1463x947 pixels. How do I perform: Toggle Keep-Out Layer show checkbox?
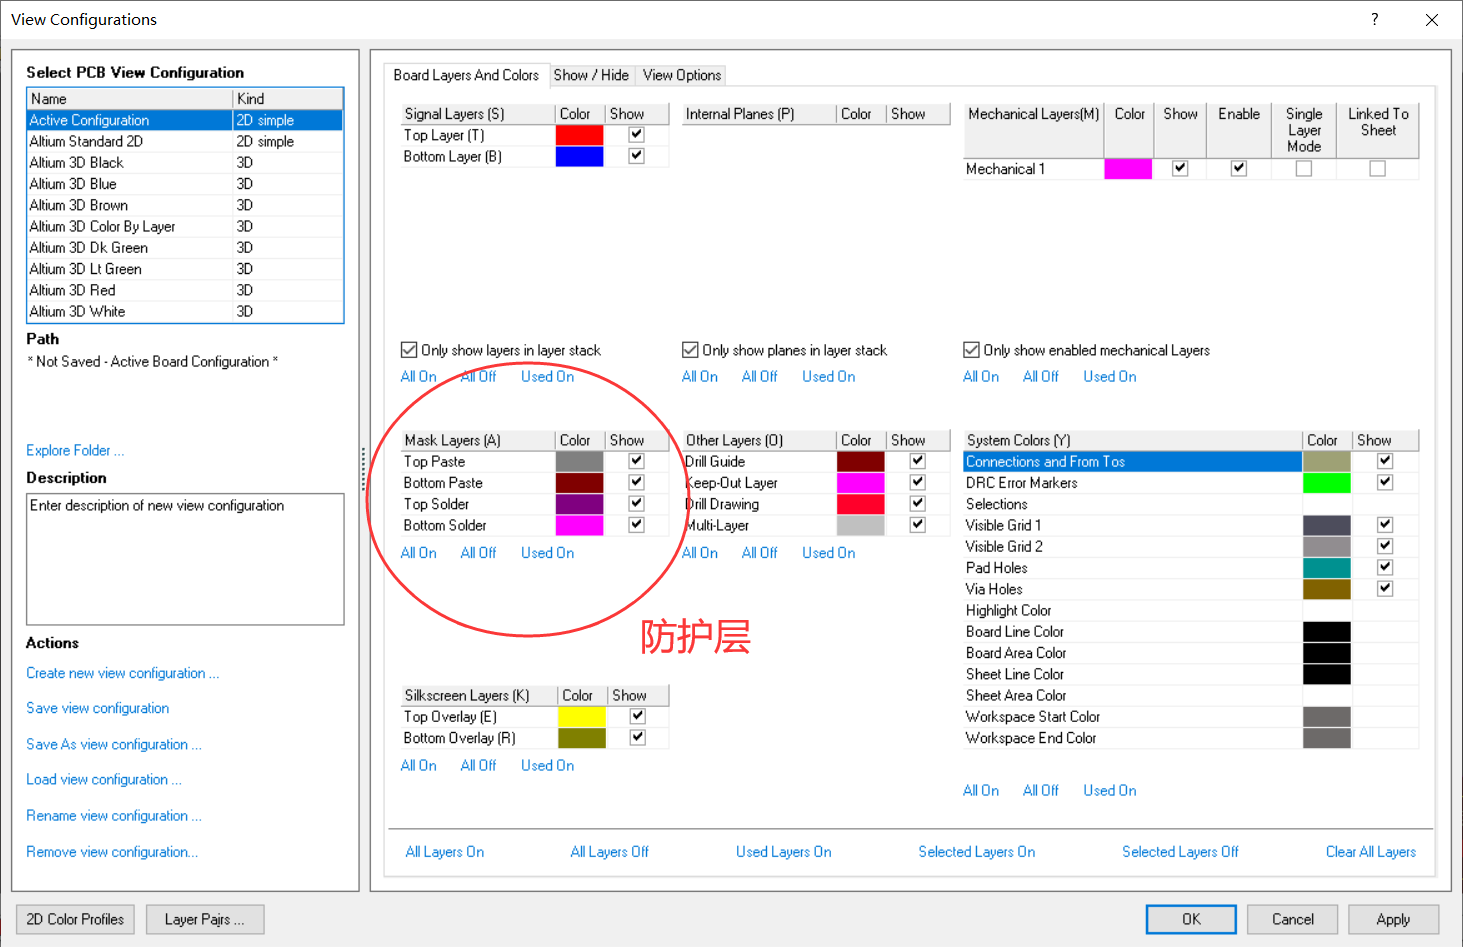tap(918, 482)
